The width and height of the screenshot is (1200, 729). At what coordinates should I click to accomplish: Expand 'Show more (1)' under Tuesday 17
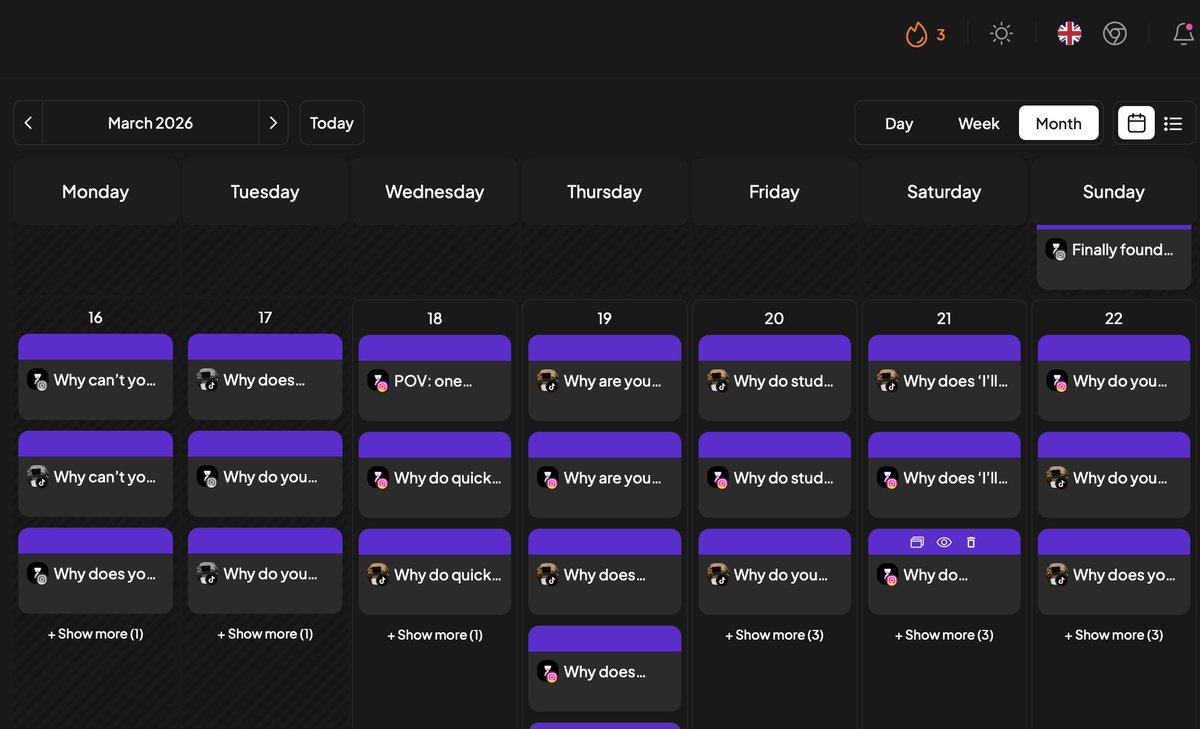point(265,634)
